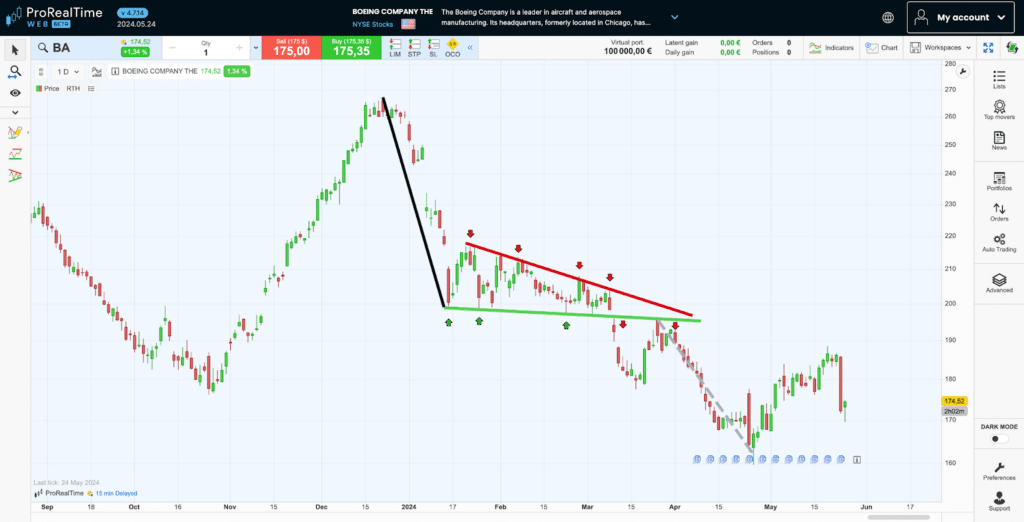The height and width of the screenshot is (522, 1024).
Task: Open the Advanced tools panel
Action: [x=999, y=284]
